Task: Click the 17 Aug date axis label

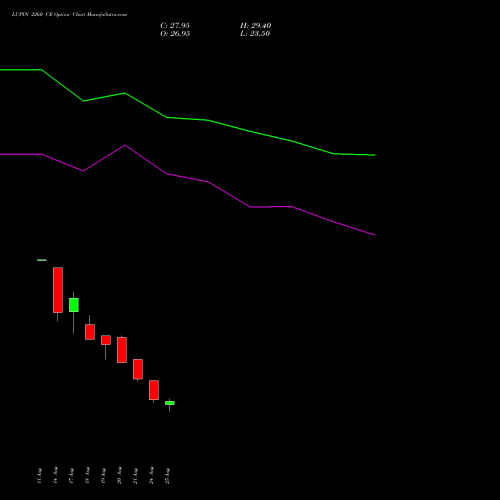Action: (x=71, y=476)
